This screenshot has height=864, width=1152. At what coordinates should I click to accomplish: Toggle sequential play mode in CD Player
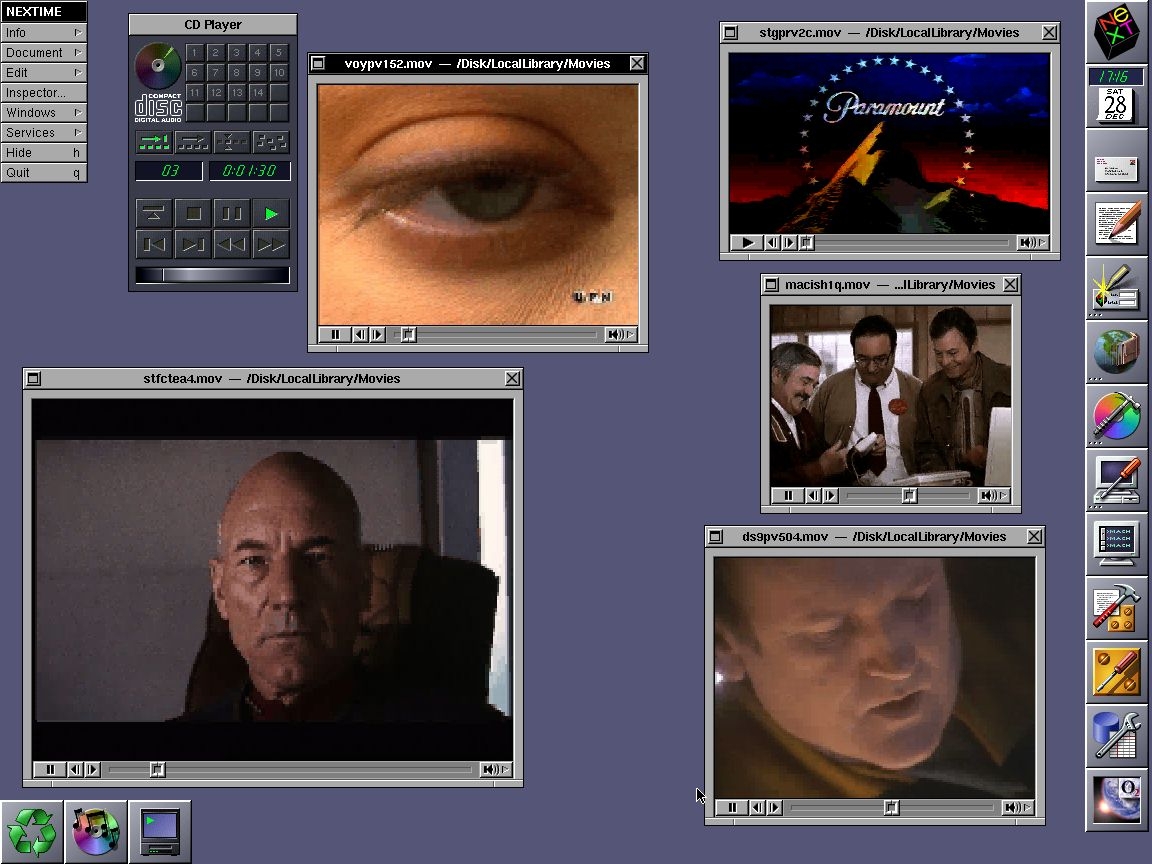point(154,142)
